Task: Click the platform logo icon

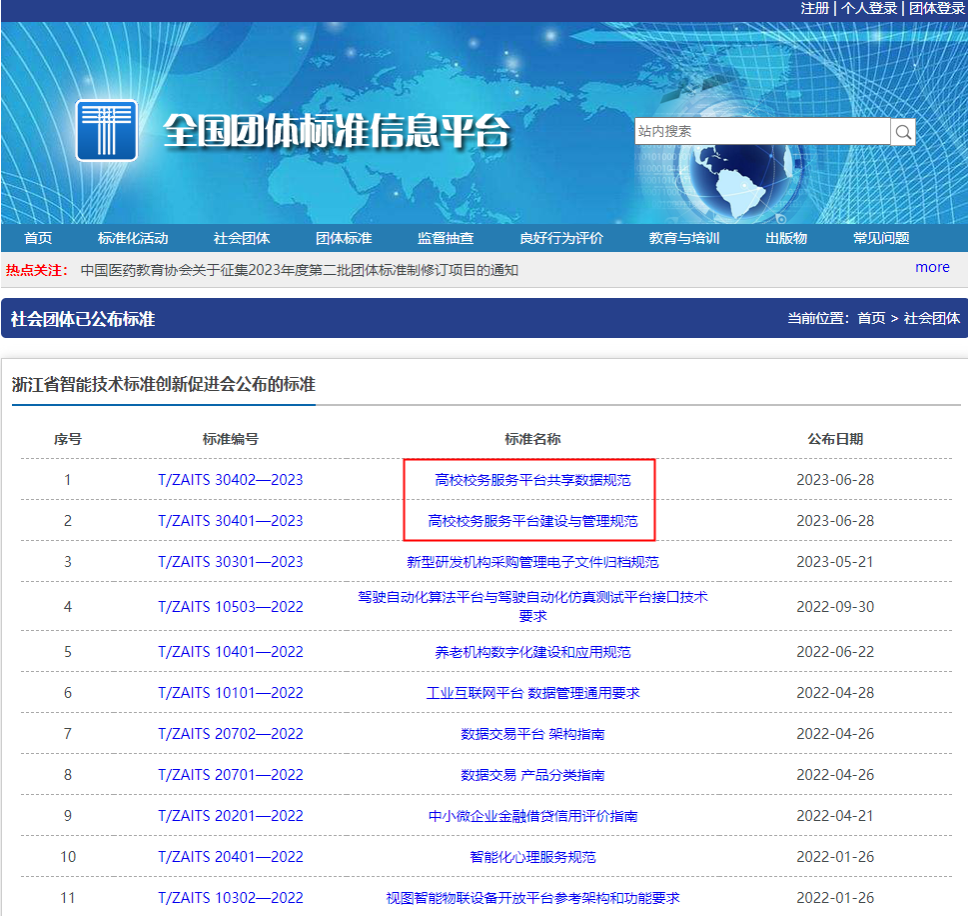Action: click(x=107, y=130)
